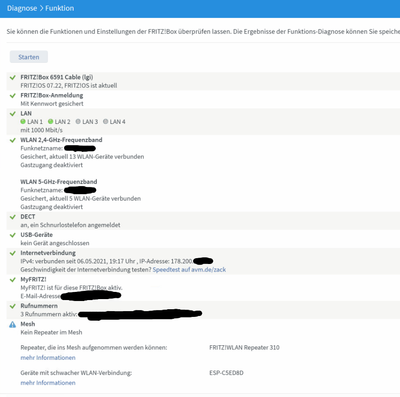400x397 pixels.
Task: Click Gastzugang deaktiviert under 5-GHz band
Action: pos(52,207)
